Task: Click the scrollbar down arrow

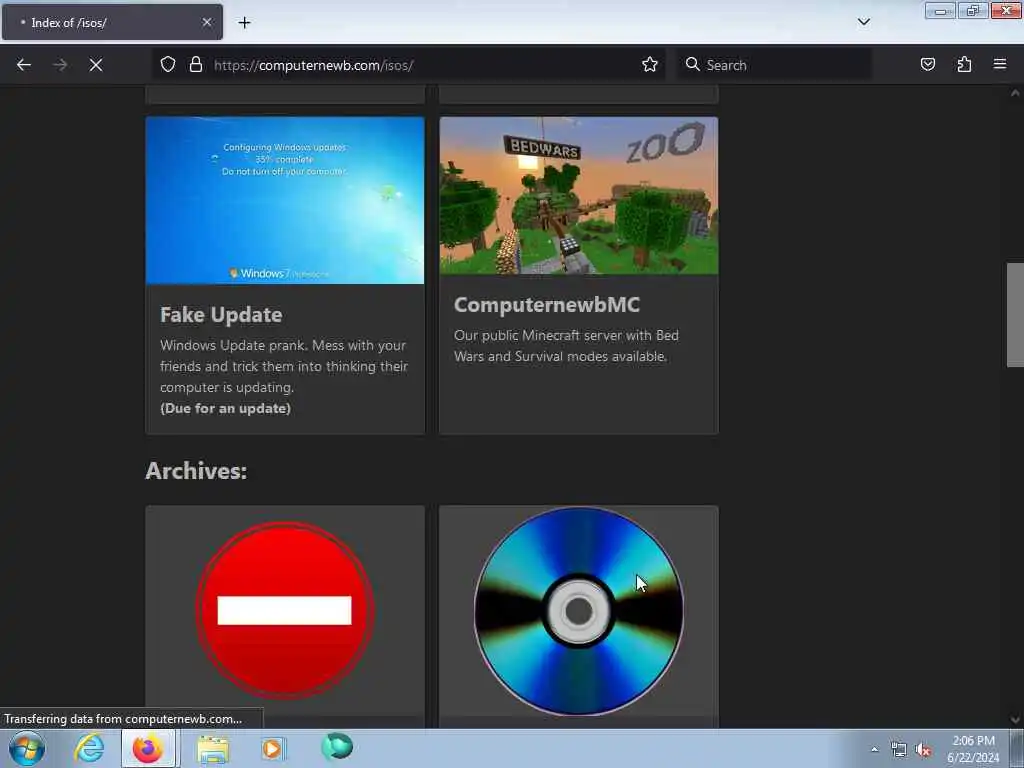Action: [x=1015, y=720]
